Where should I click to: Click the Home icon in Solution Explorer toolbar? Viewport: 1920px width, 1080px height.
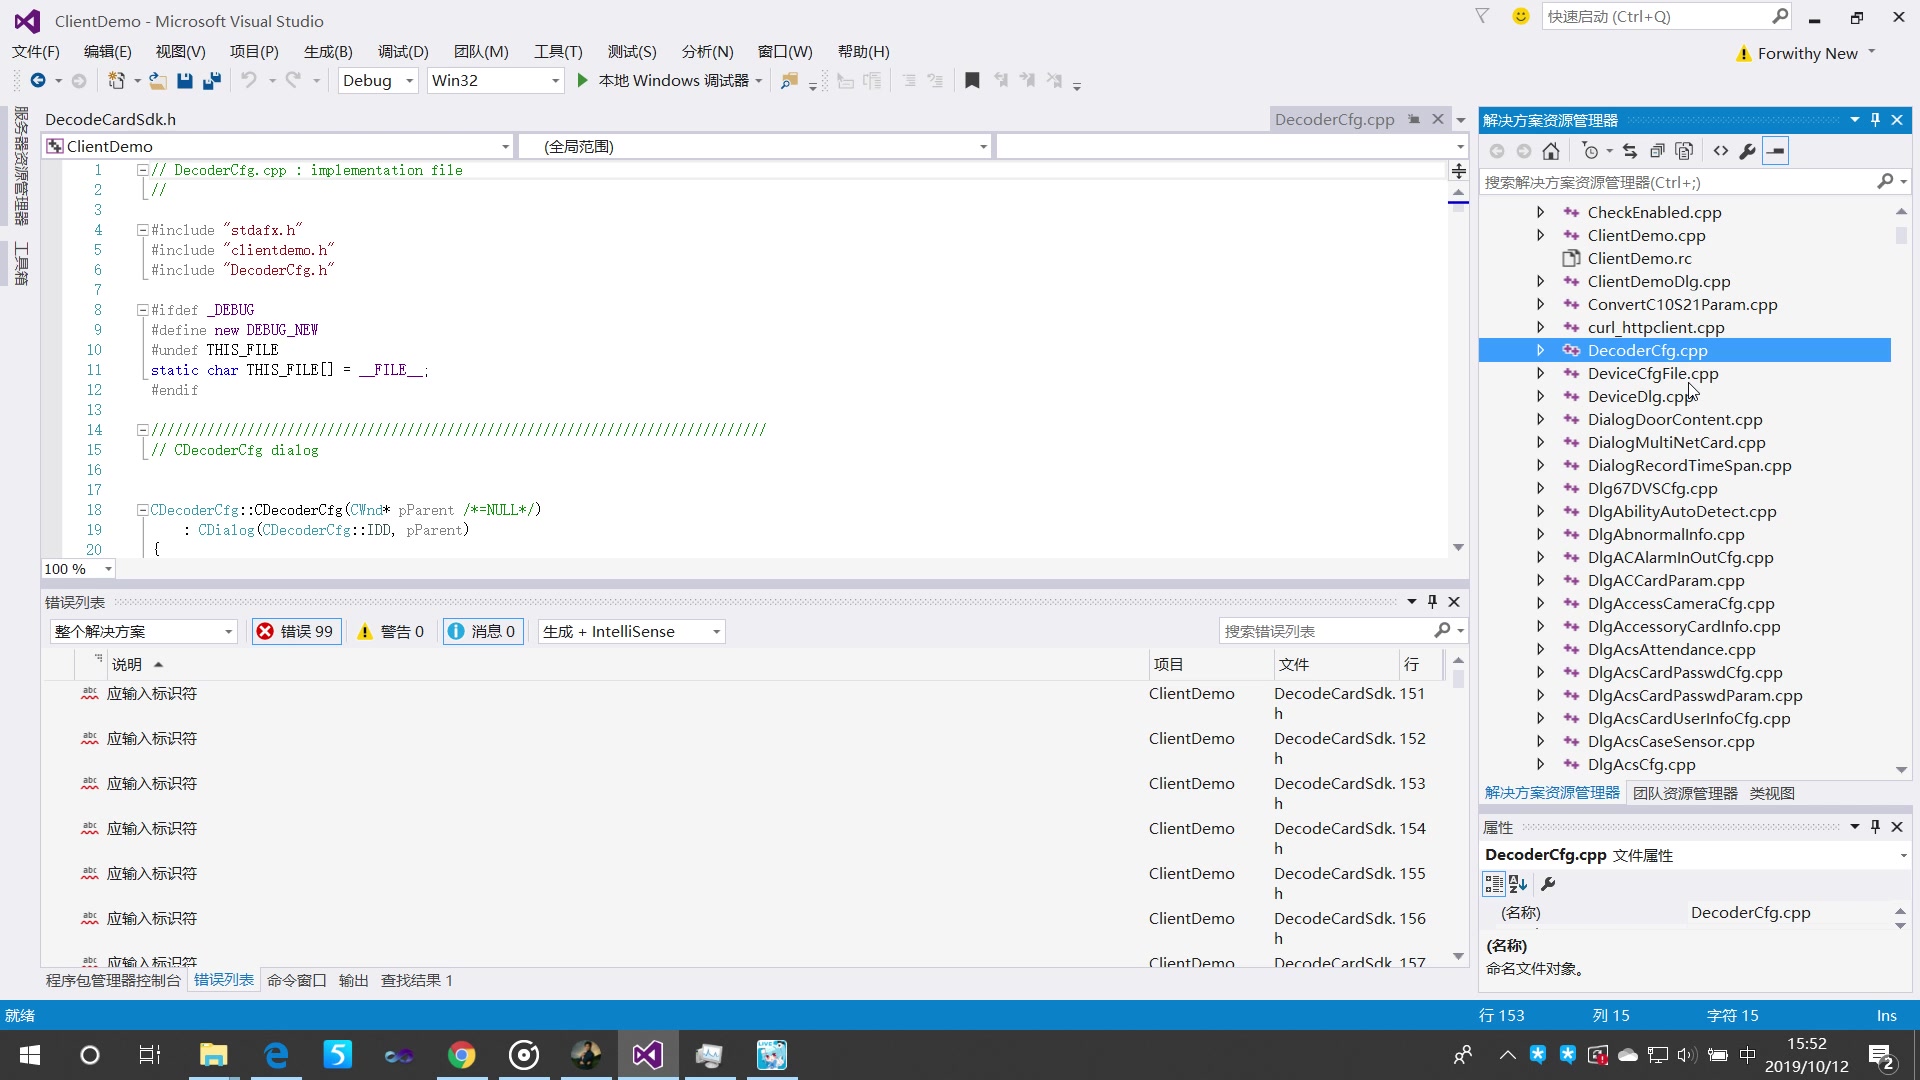[x=1551, y=151]
